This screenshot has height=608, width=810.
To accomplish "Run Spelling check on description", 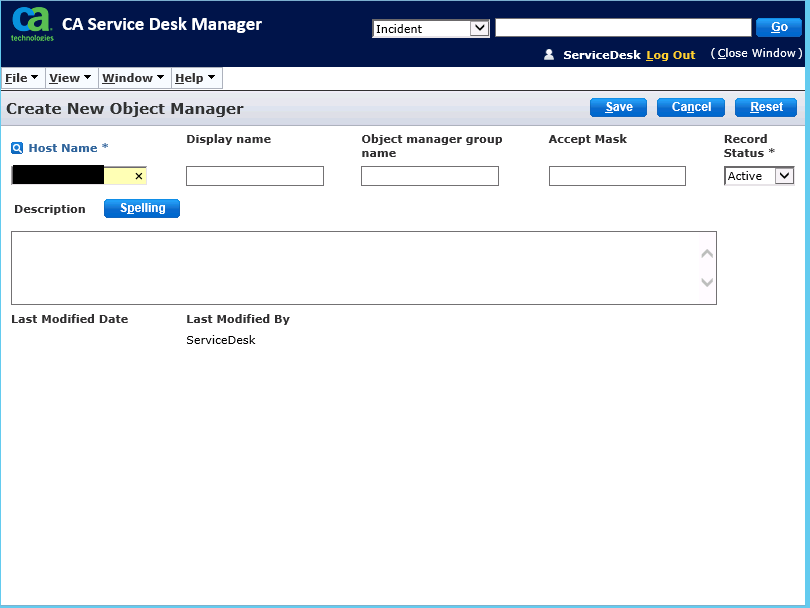I will (142, 208).
